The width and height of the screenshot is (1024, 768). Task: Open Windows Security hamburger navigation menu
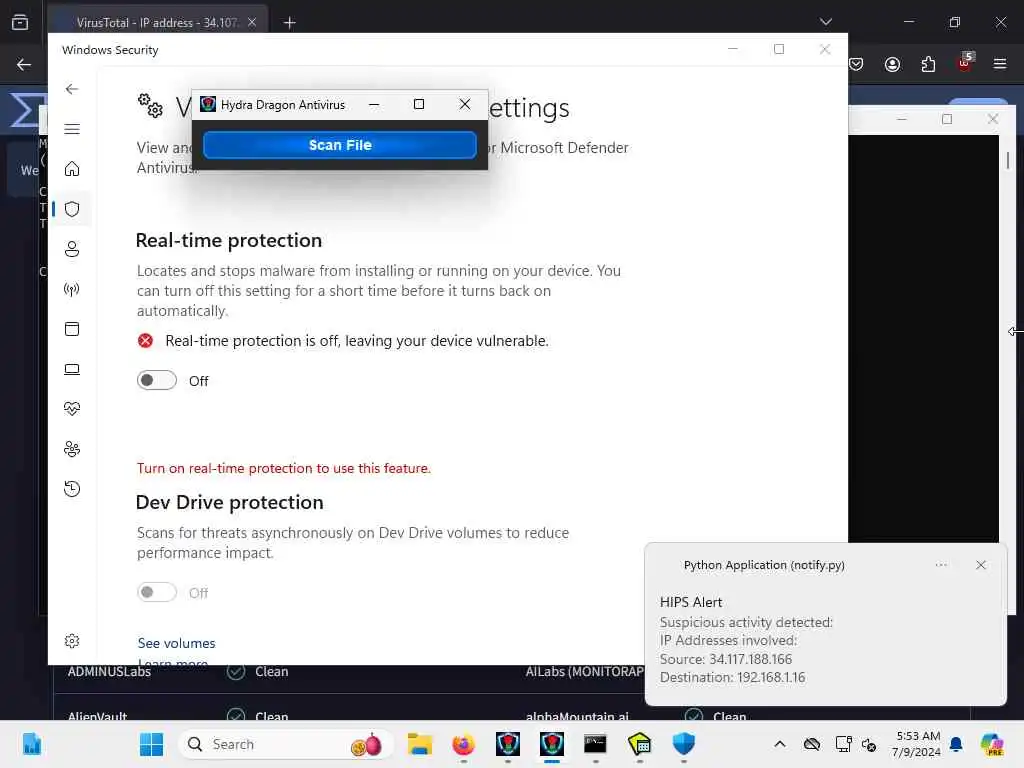click(x=72, y=129)
